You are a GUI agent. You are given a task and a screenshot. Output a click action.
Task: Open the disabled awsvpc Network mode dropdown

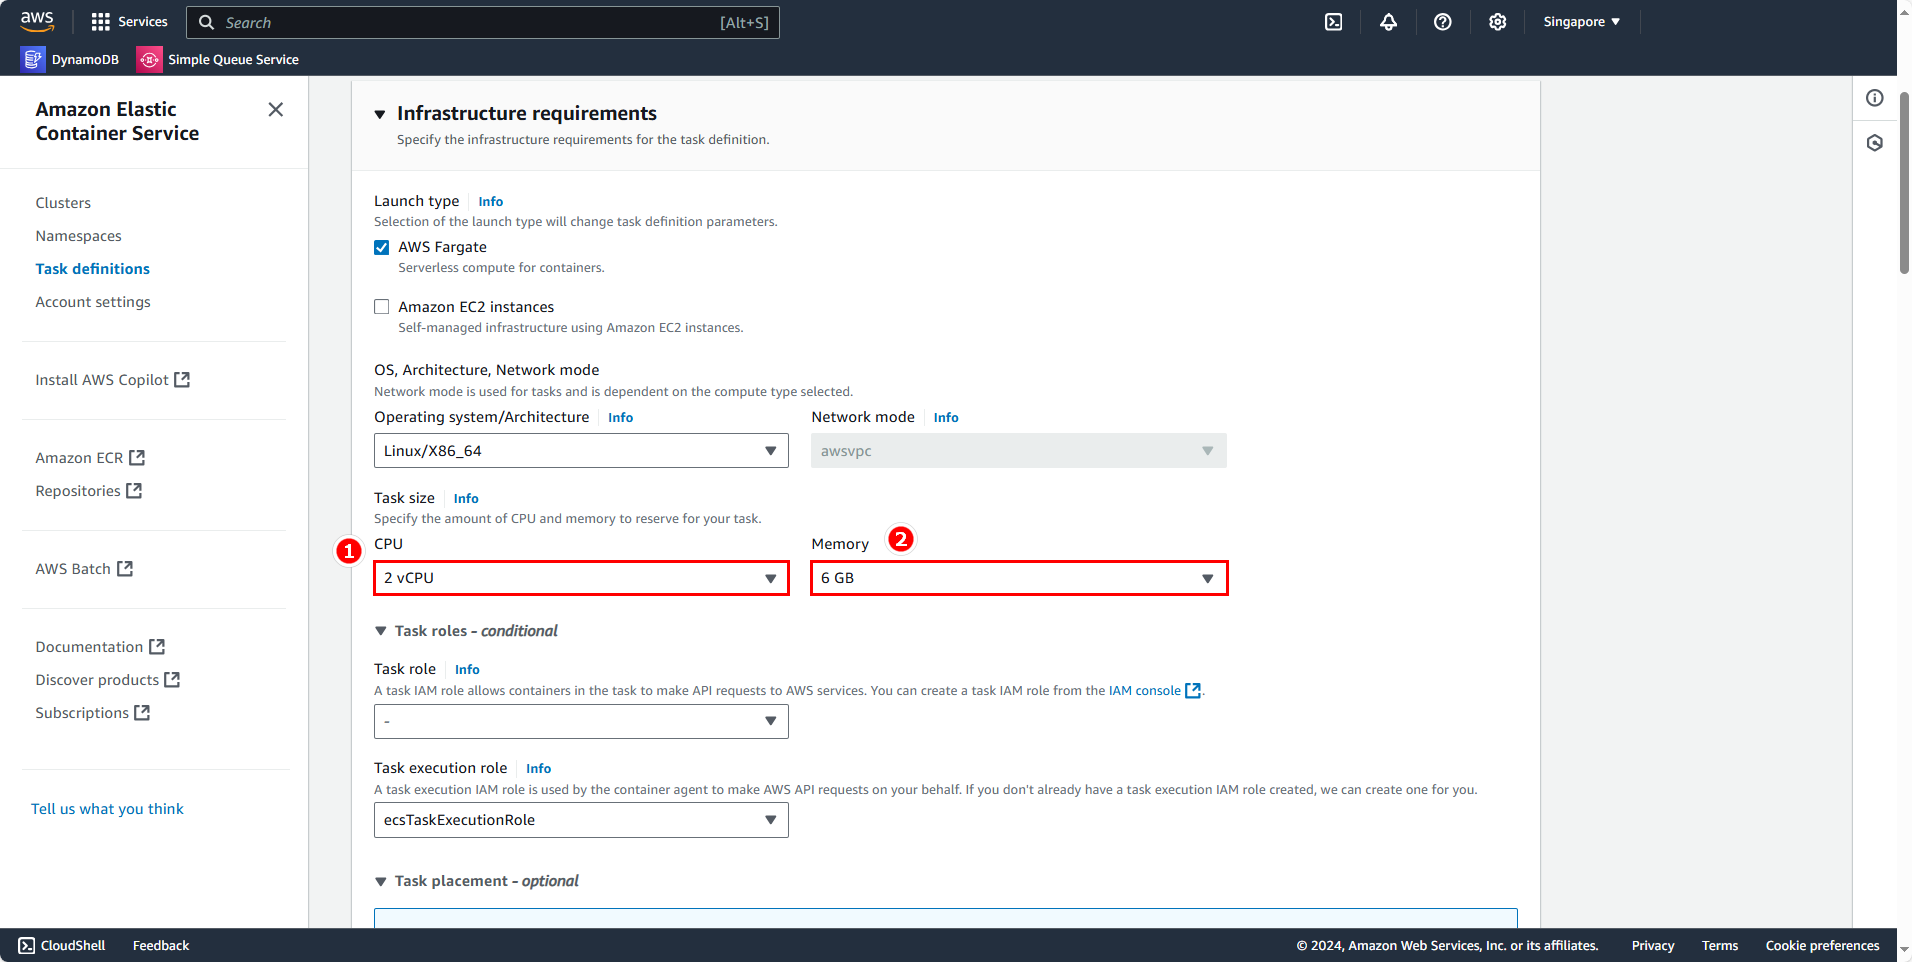click(1019, 451)
